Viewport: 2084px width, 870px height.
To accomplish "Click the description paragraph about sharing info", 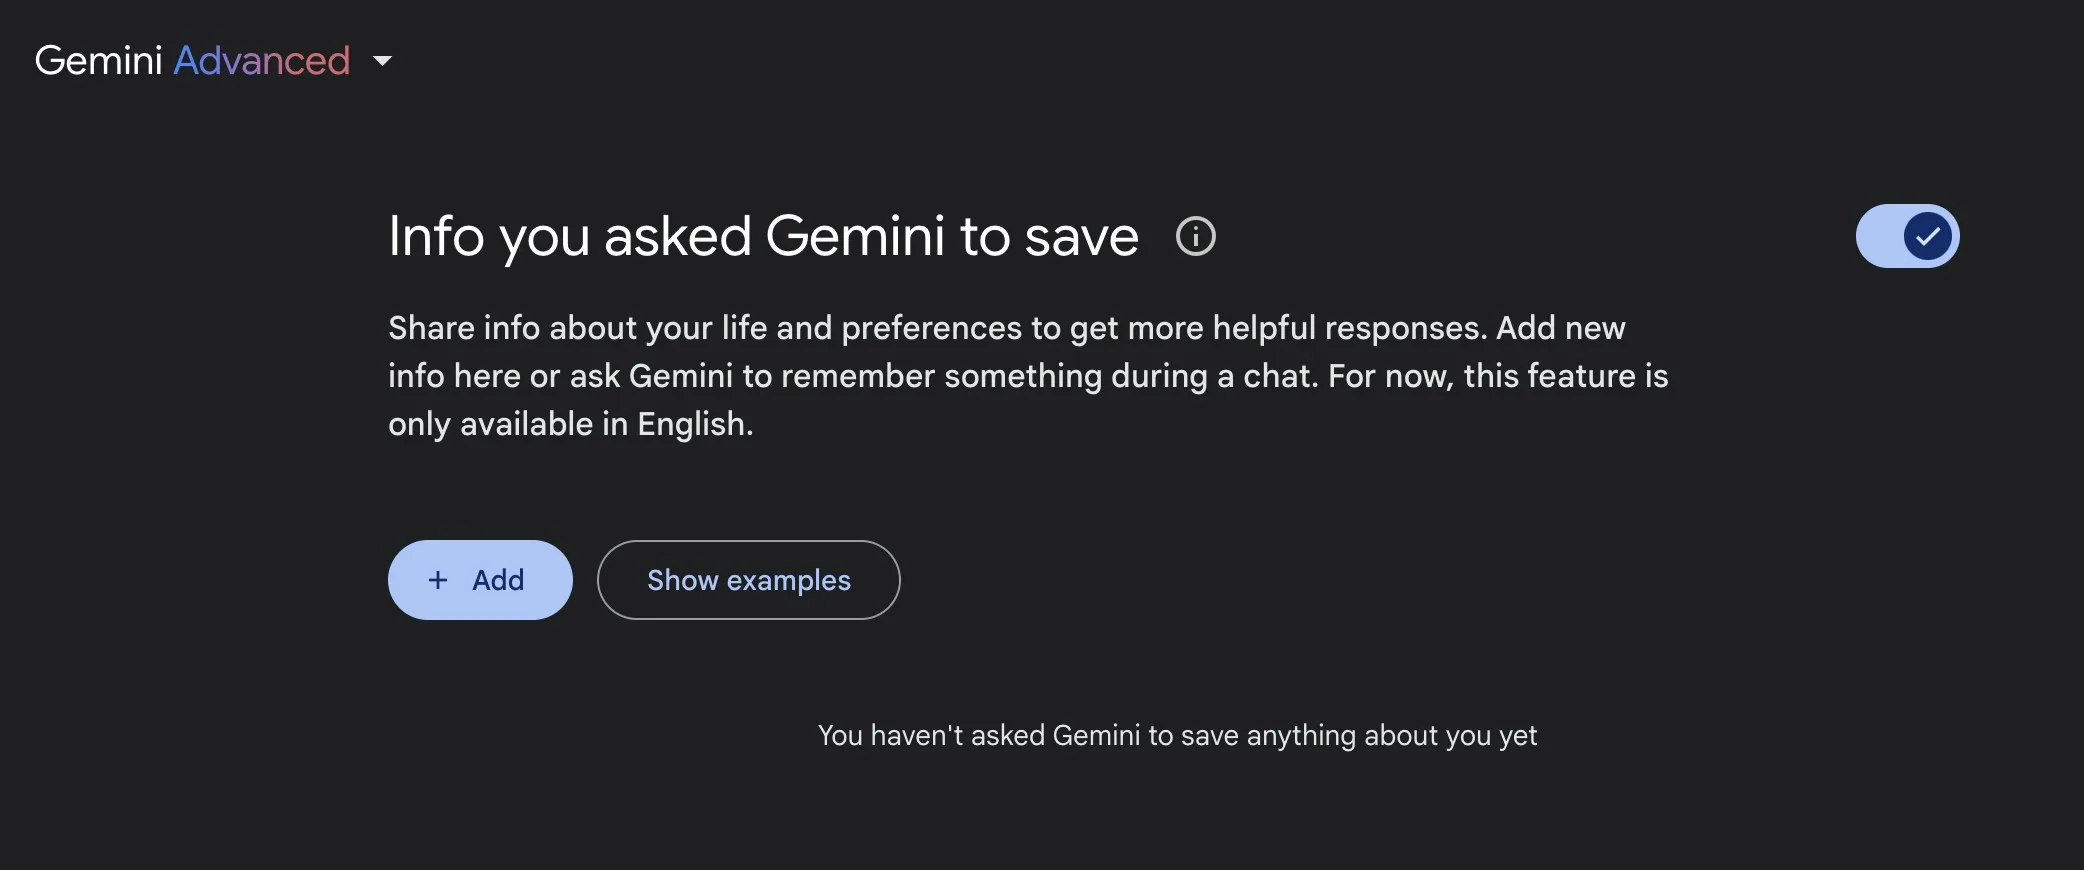I will [1028, 376].
